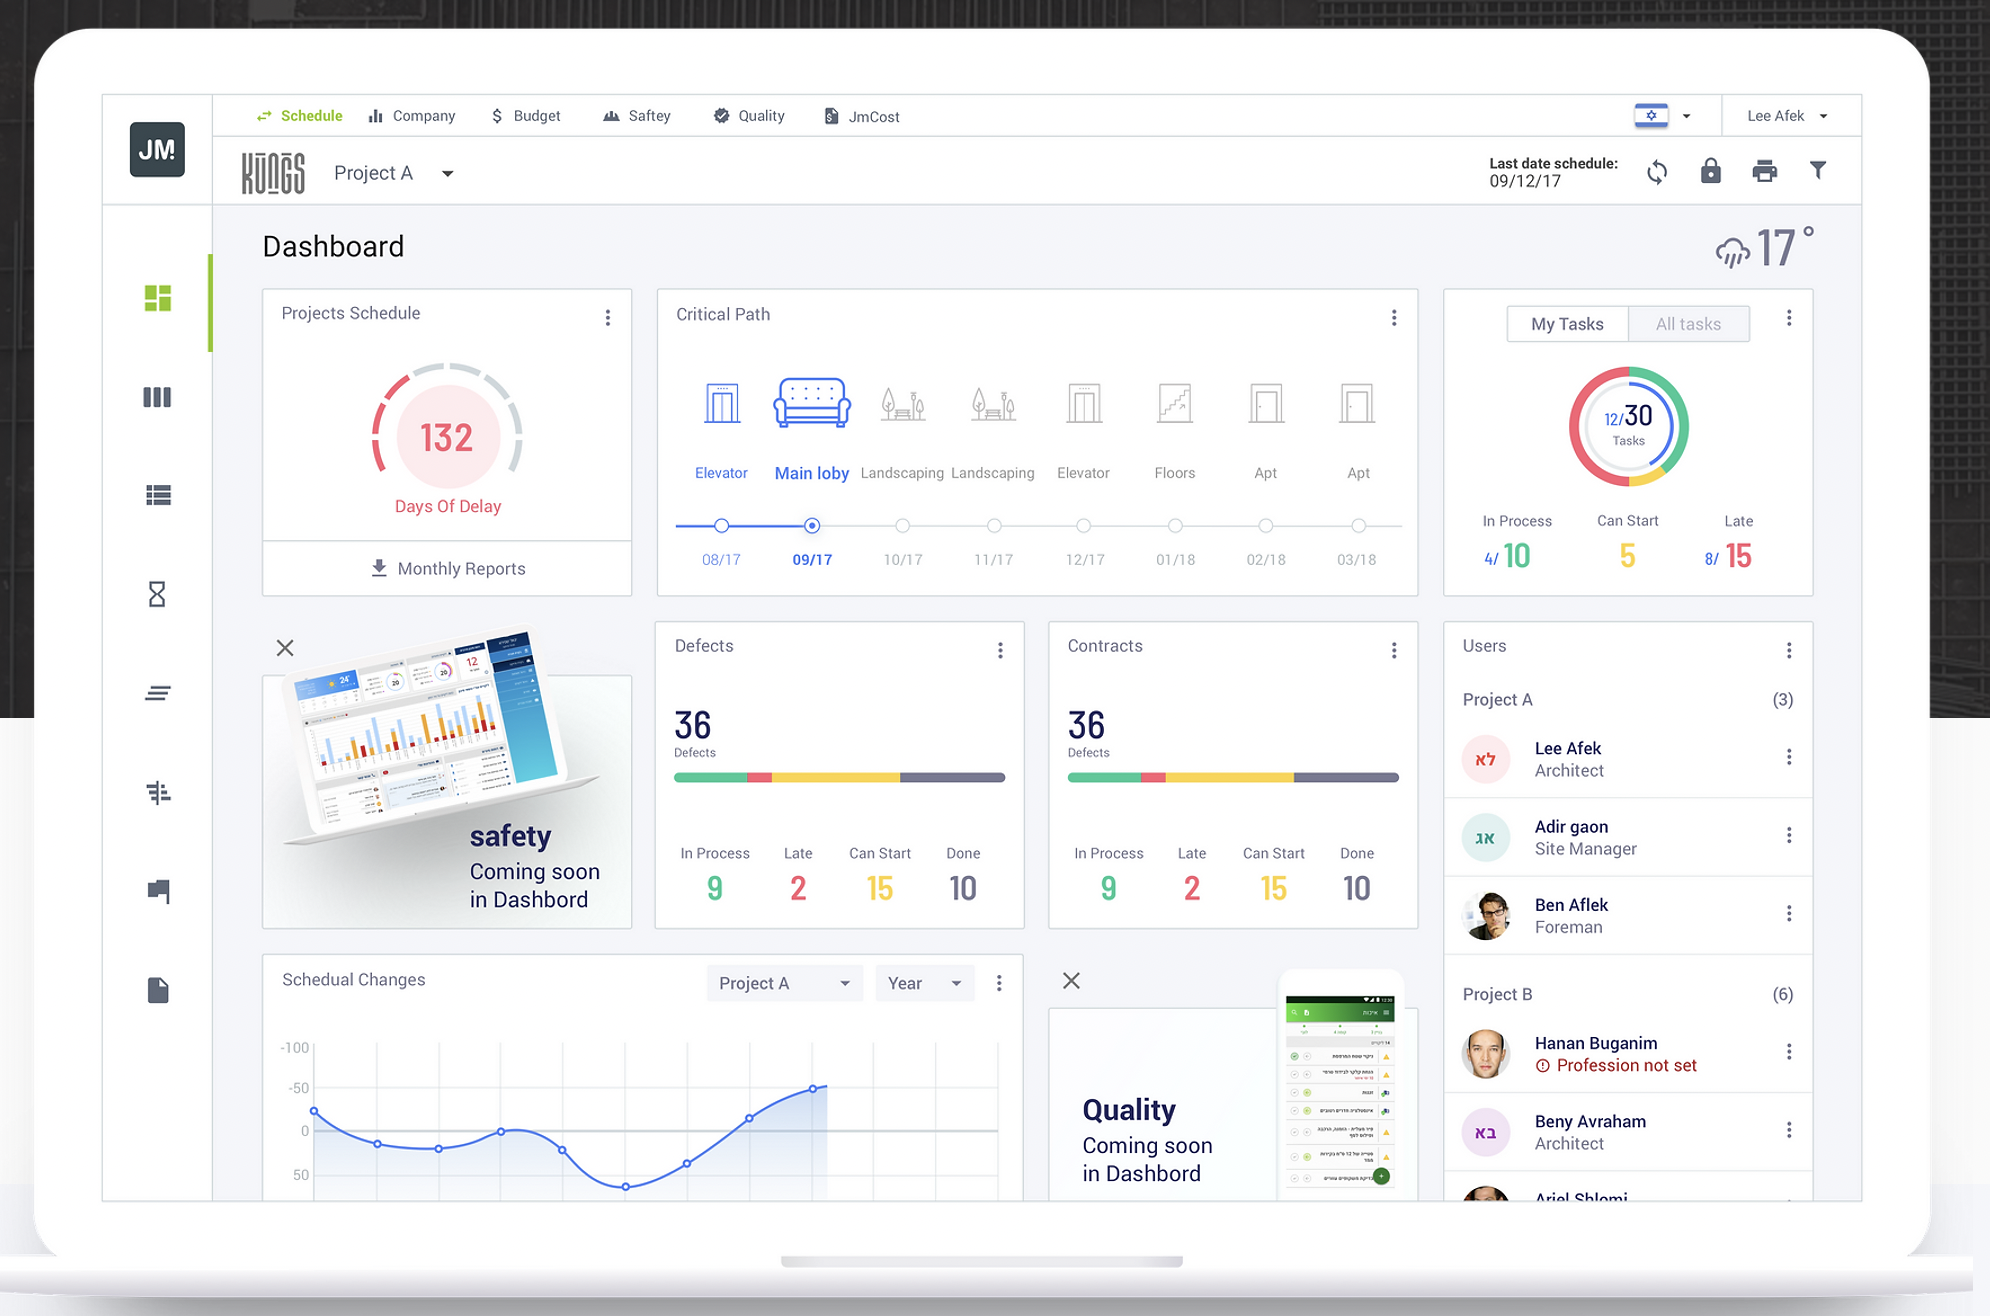Select the Main loby sofa icon

pos(811,403)
